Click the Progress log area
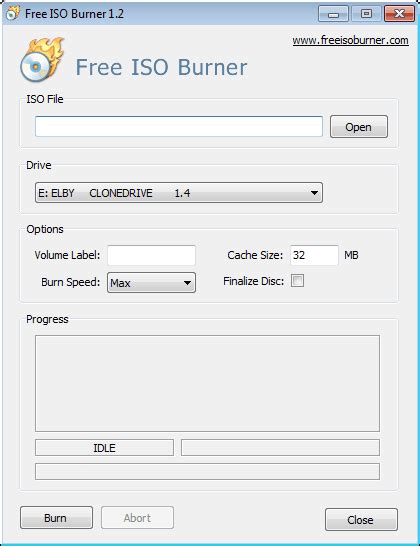 [207, 383]
